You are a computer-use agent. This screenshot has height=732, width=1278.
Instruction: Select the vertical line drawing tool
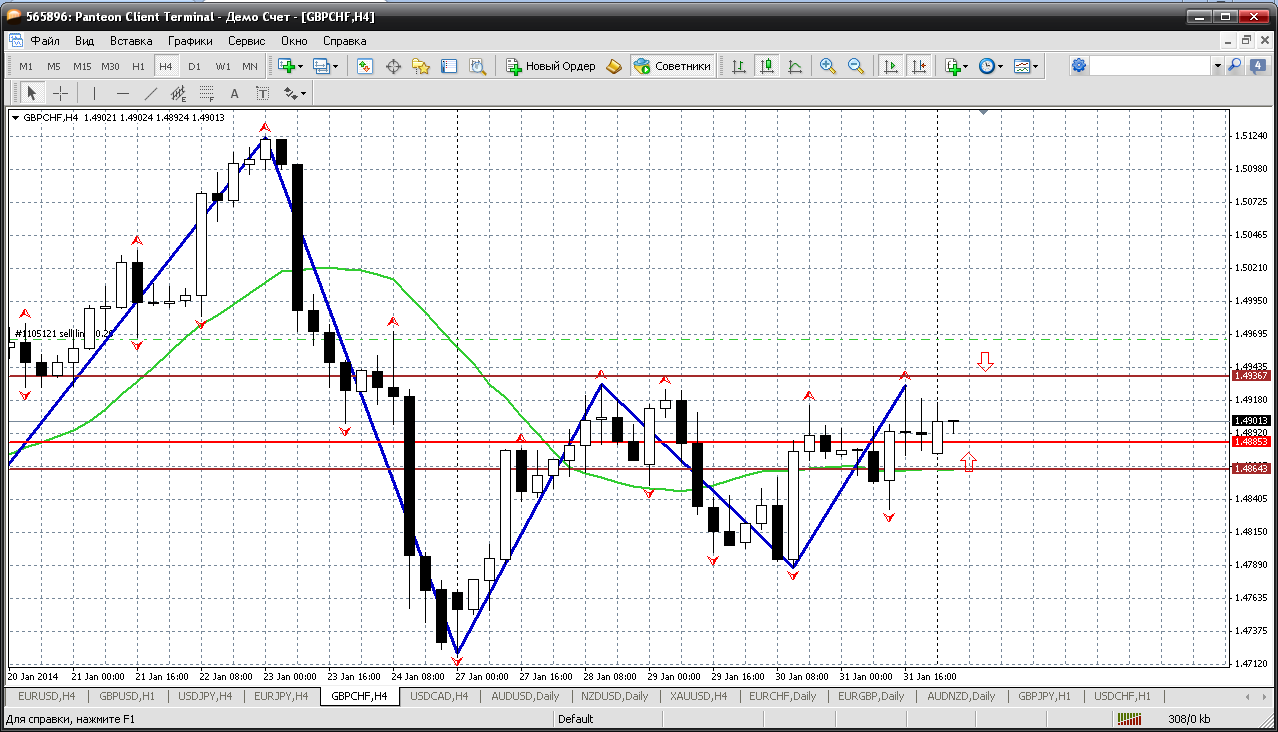pyautogui.click(x=94, y=93)
